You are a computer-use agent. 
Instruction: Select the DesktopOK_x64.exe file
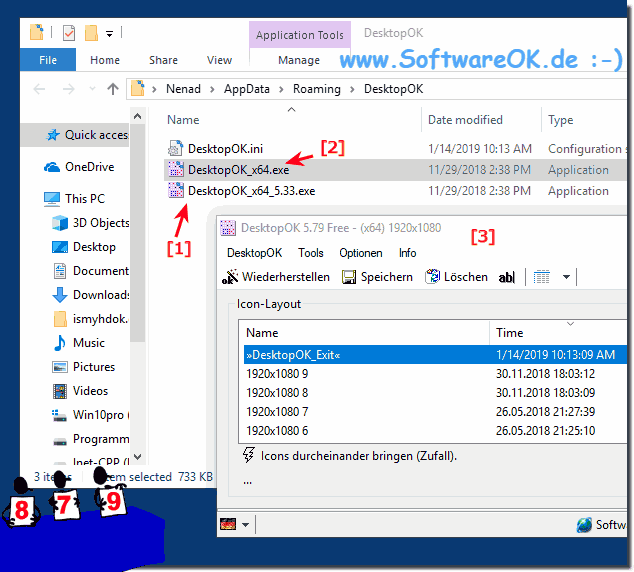click(x=395, y=170)
